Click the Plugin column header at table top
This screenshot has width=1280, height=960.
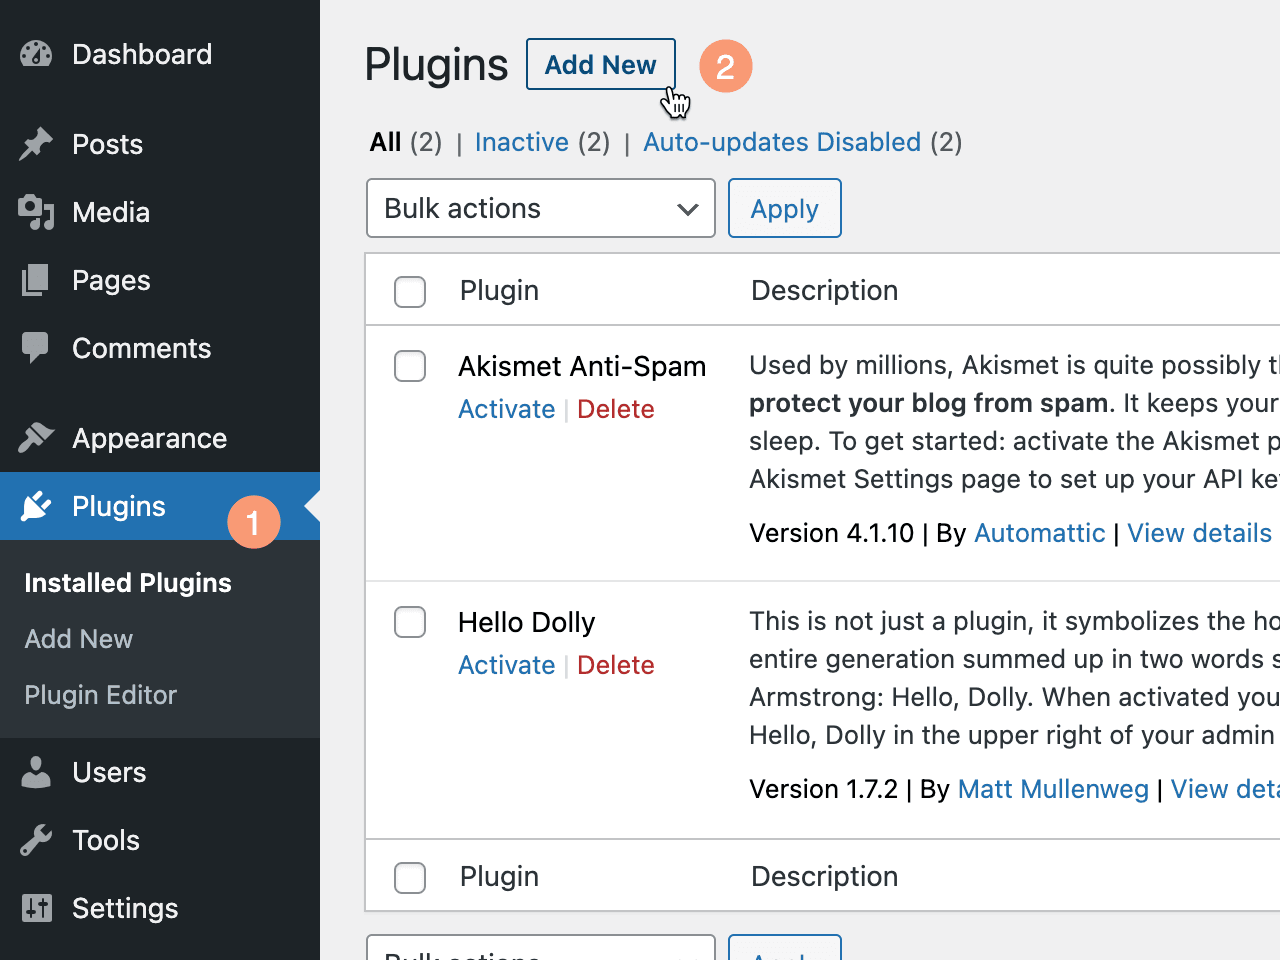[499, 291]
